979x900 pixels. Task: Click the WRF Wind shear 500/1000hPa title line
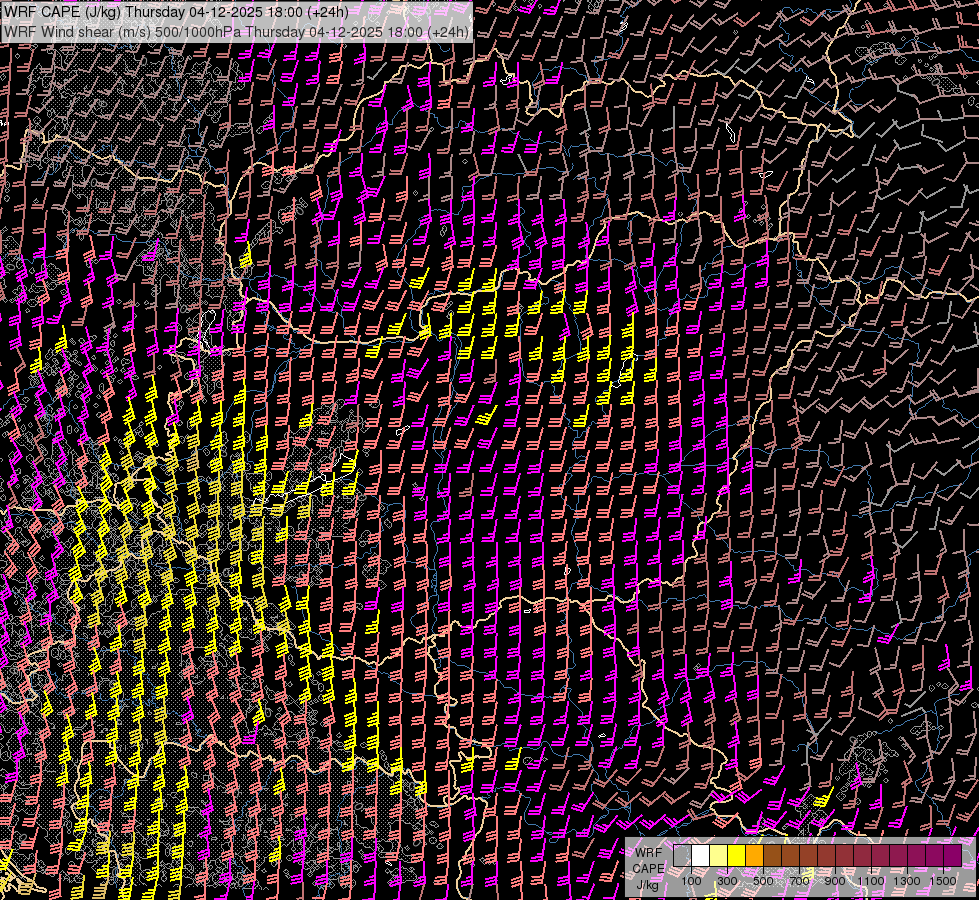tap(236, 32)
